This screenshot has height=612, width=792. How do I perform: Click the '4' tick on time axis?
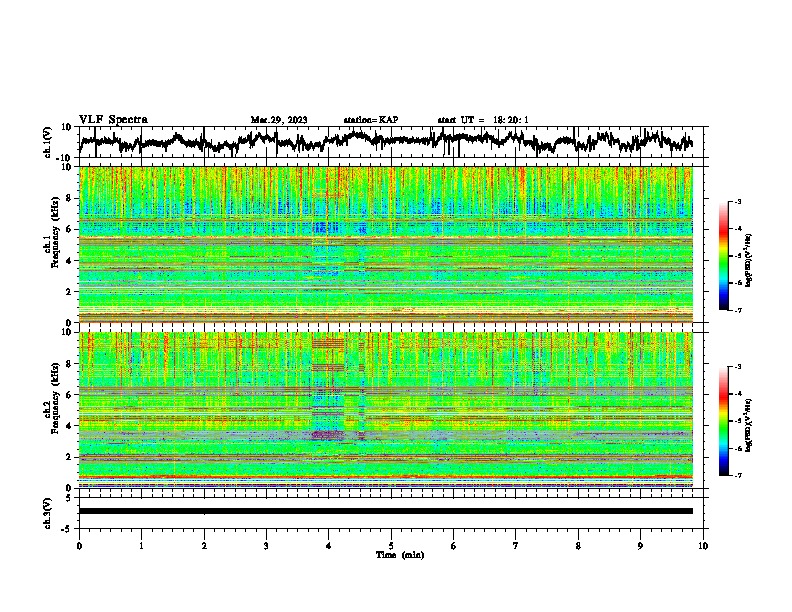coord(329,546)
